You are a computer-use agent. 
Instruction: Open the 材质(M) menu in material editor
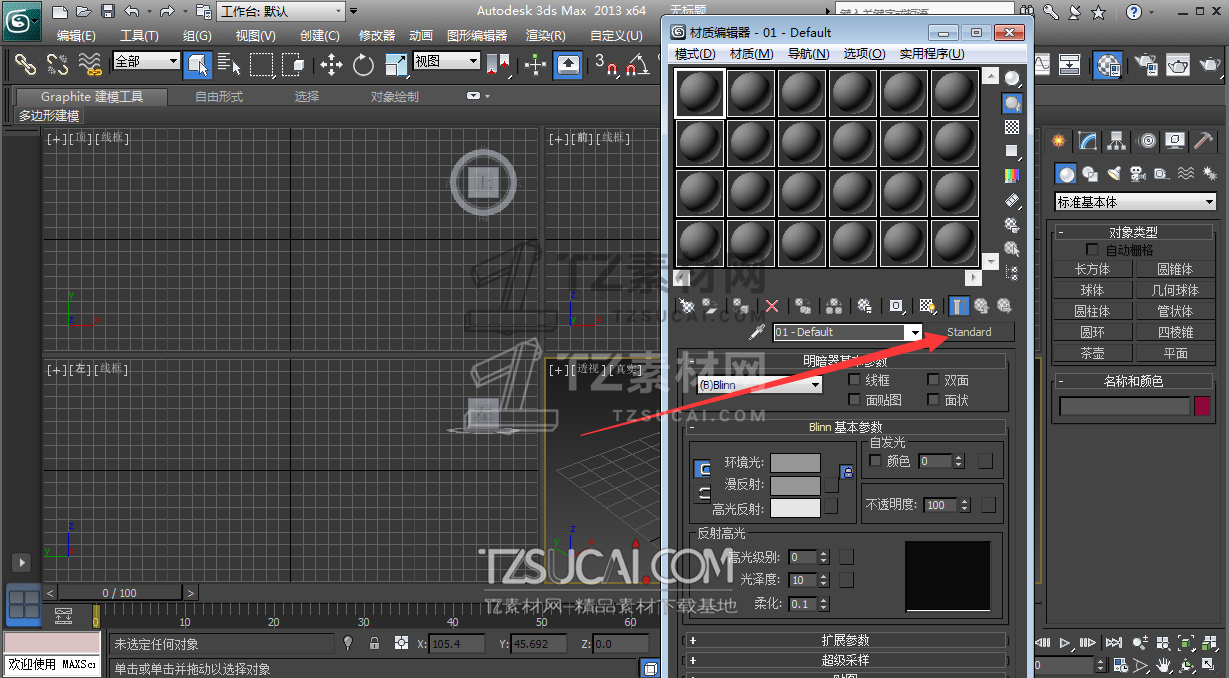751,54
